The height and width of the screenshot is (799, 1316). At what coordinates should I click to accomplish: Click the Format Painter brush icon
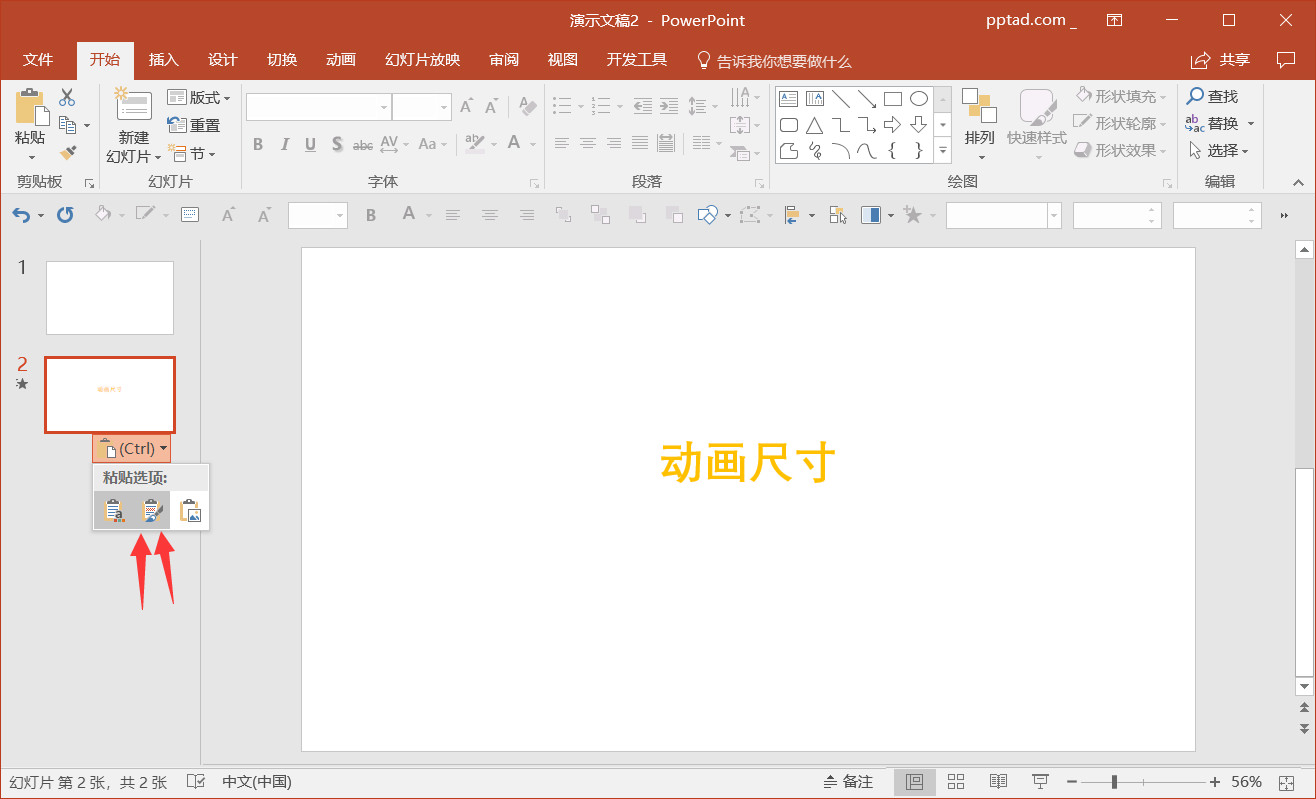pos(67,153)
